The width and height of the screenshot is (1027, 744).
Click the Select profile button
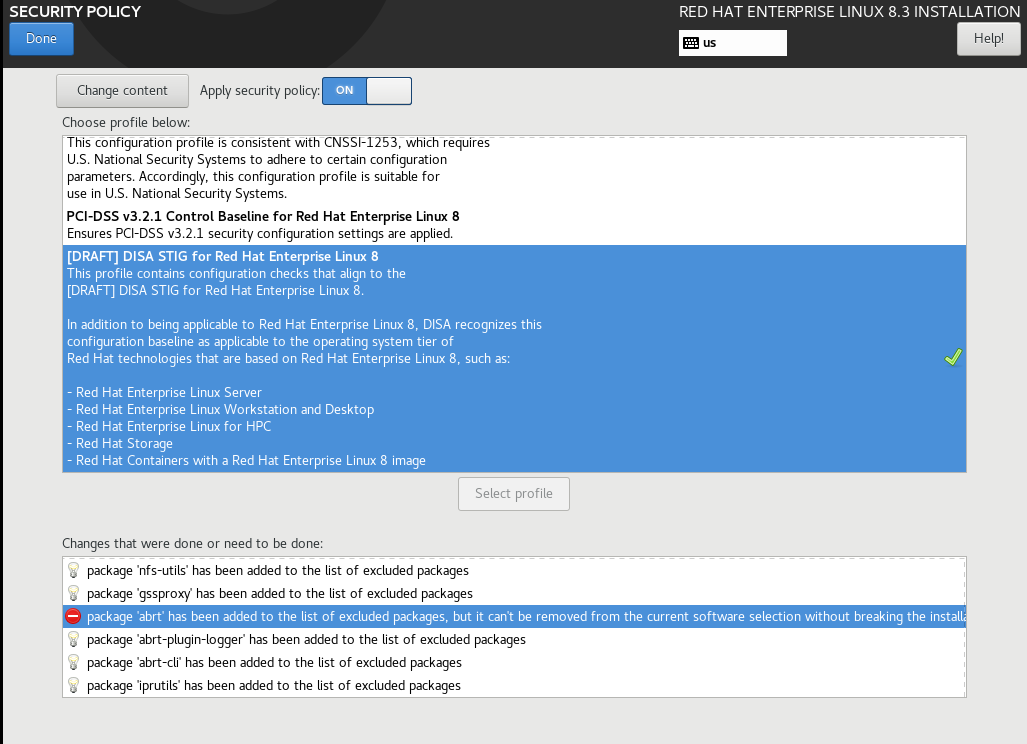point(514,494)
